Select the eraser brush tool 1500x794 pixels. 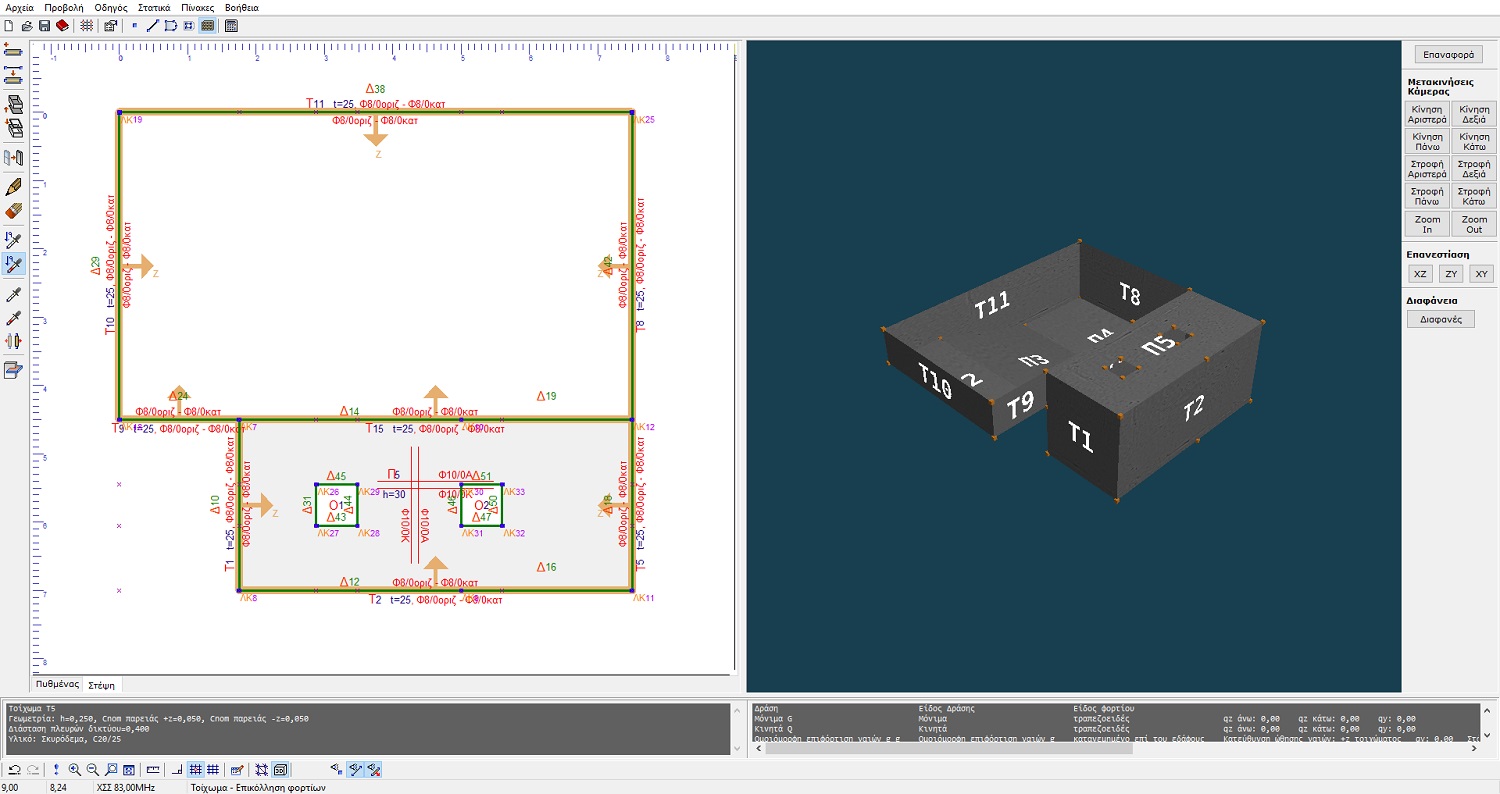click(14, 211)
